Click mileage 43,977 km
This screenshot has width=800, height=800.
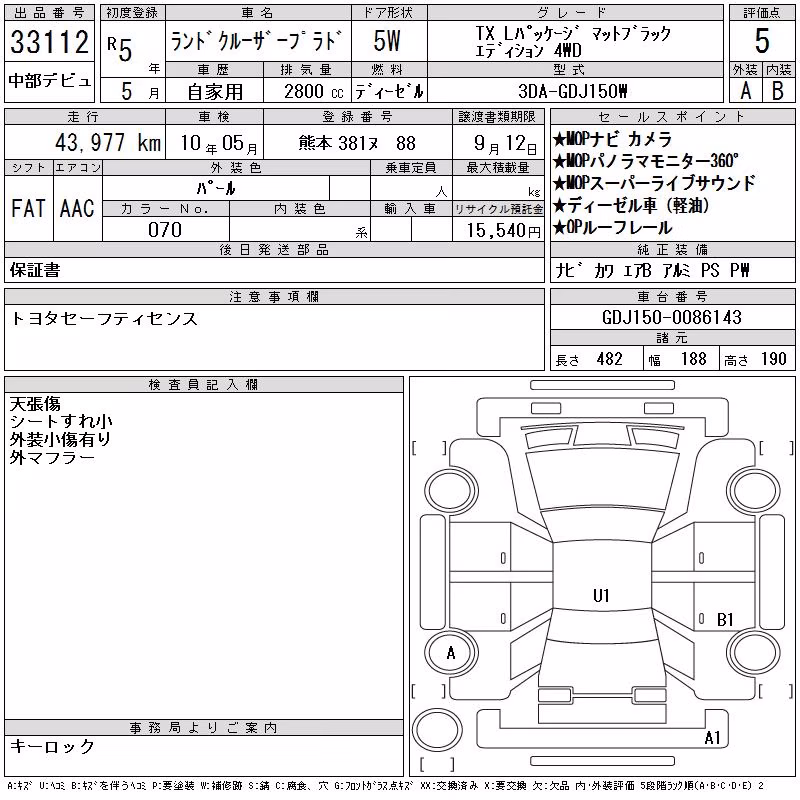click(x=108, y=143)
